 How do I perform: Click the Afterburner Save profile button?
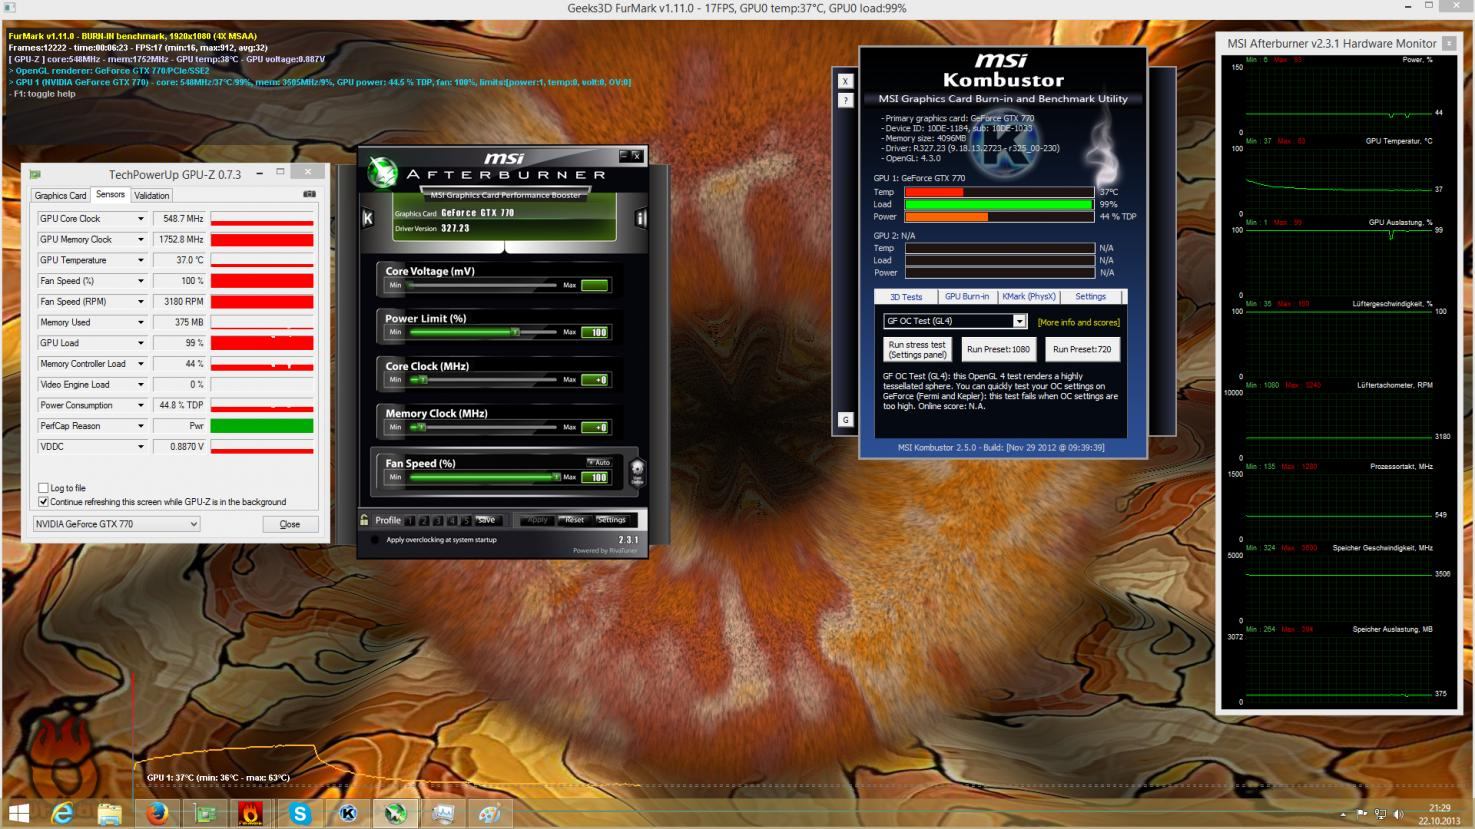pos(486,520)
